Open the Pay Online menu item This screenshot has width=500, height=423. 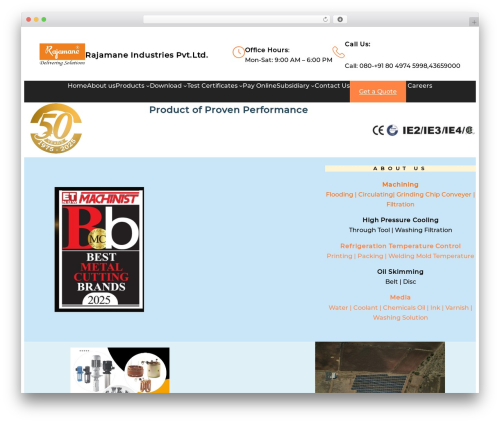(x=259, y=86)
